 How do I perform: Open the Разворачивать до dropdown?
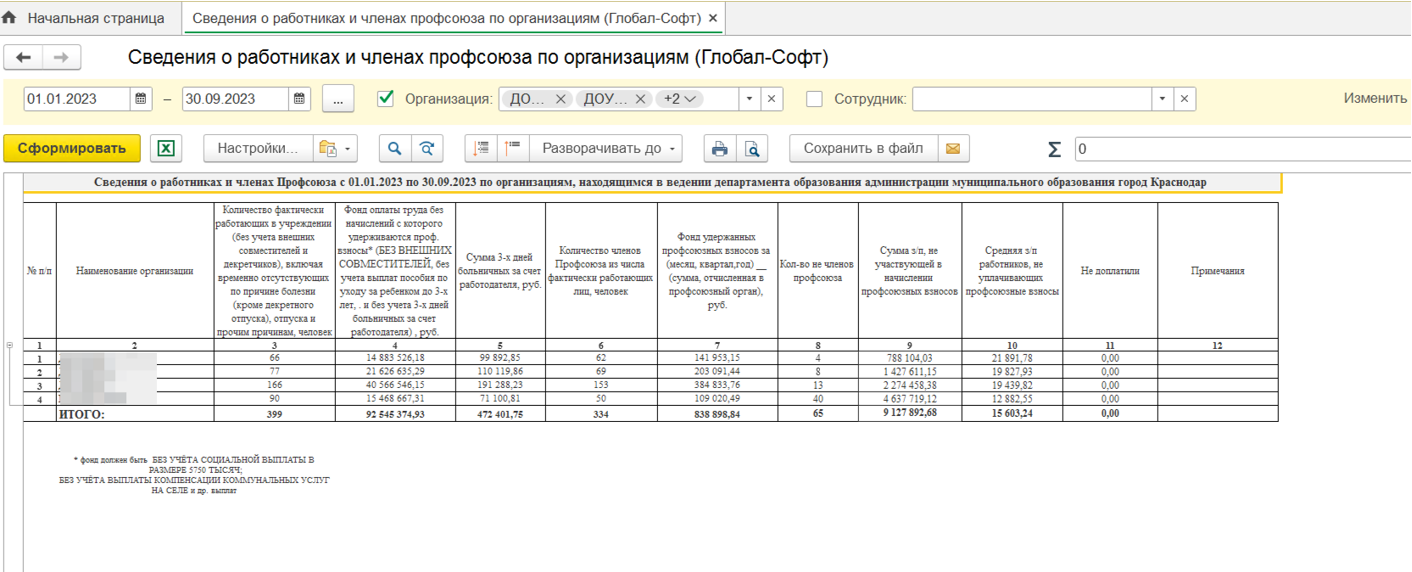coord(609,148)
